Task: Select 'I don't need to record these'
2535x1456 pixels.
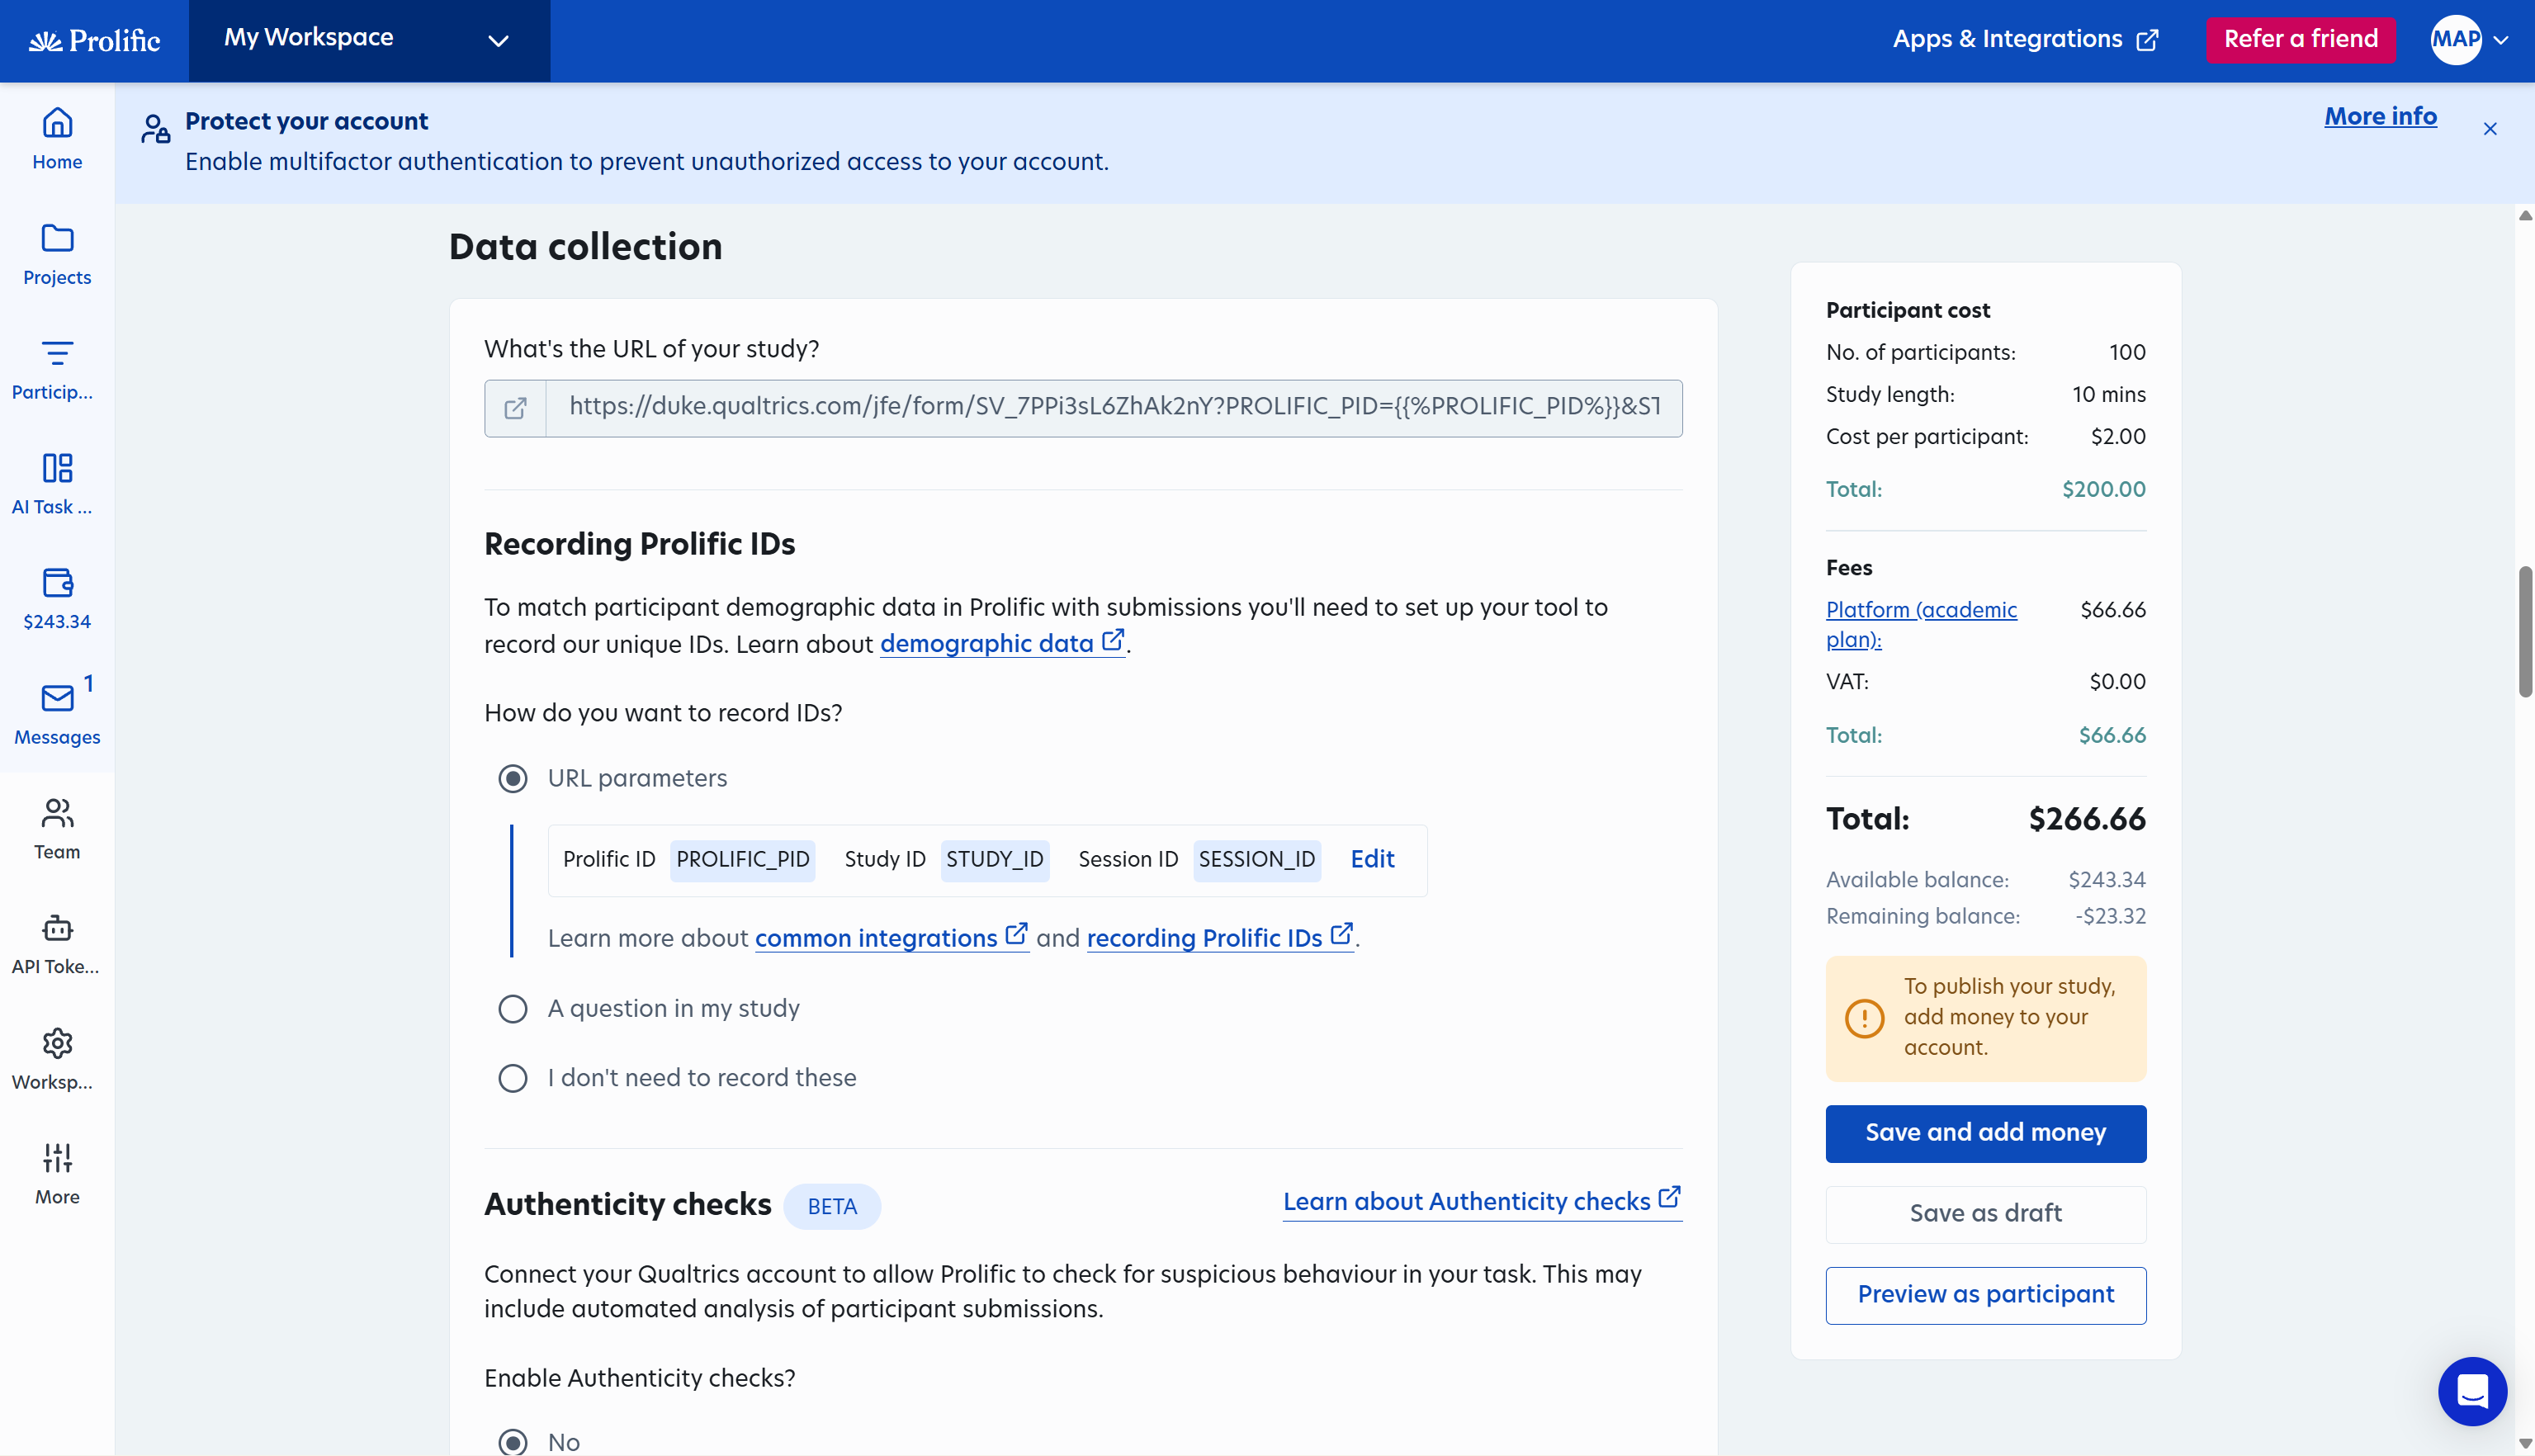Action: 513,1077
